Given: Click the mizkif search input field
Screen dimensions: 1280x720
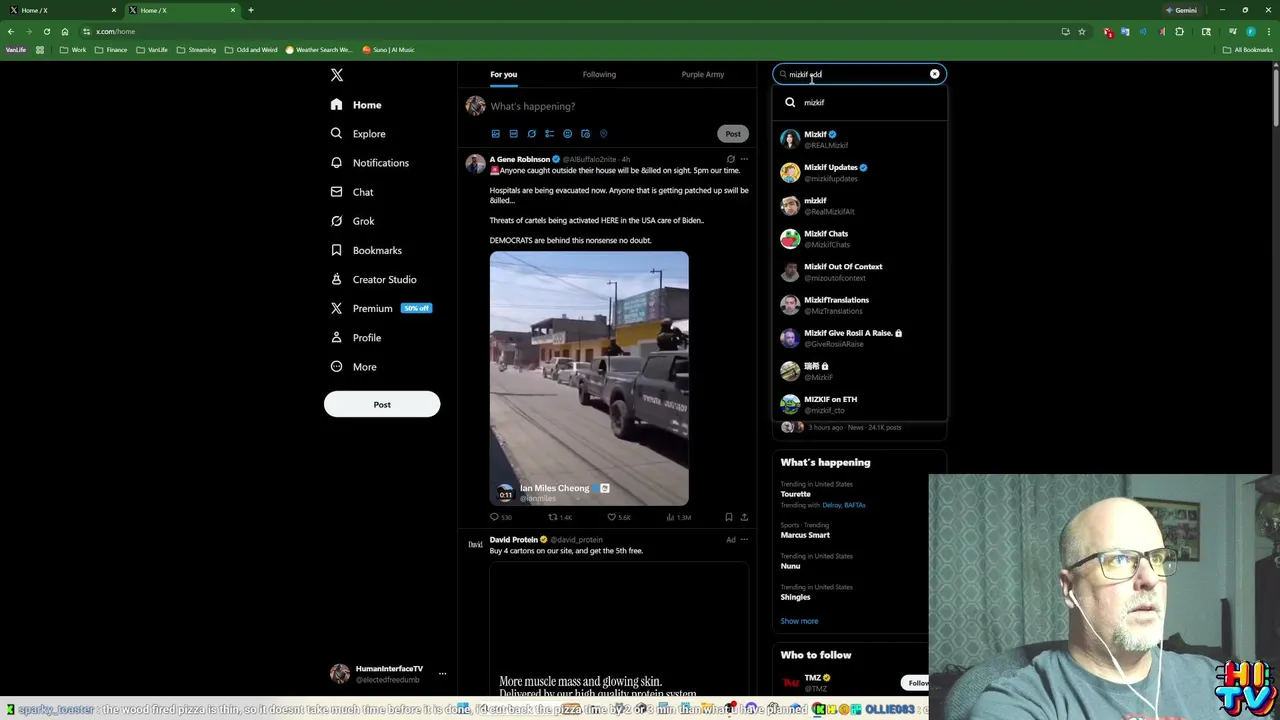Looking at the screenshot, I should [x=857, y=74].
